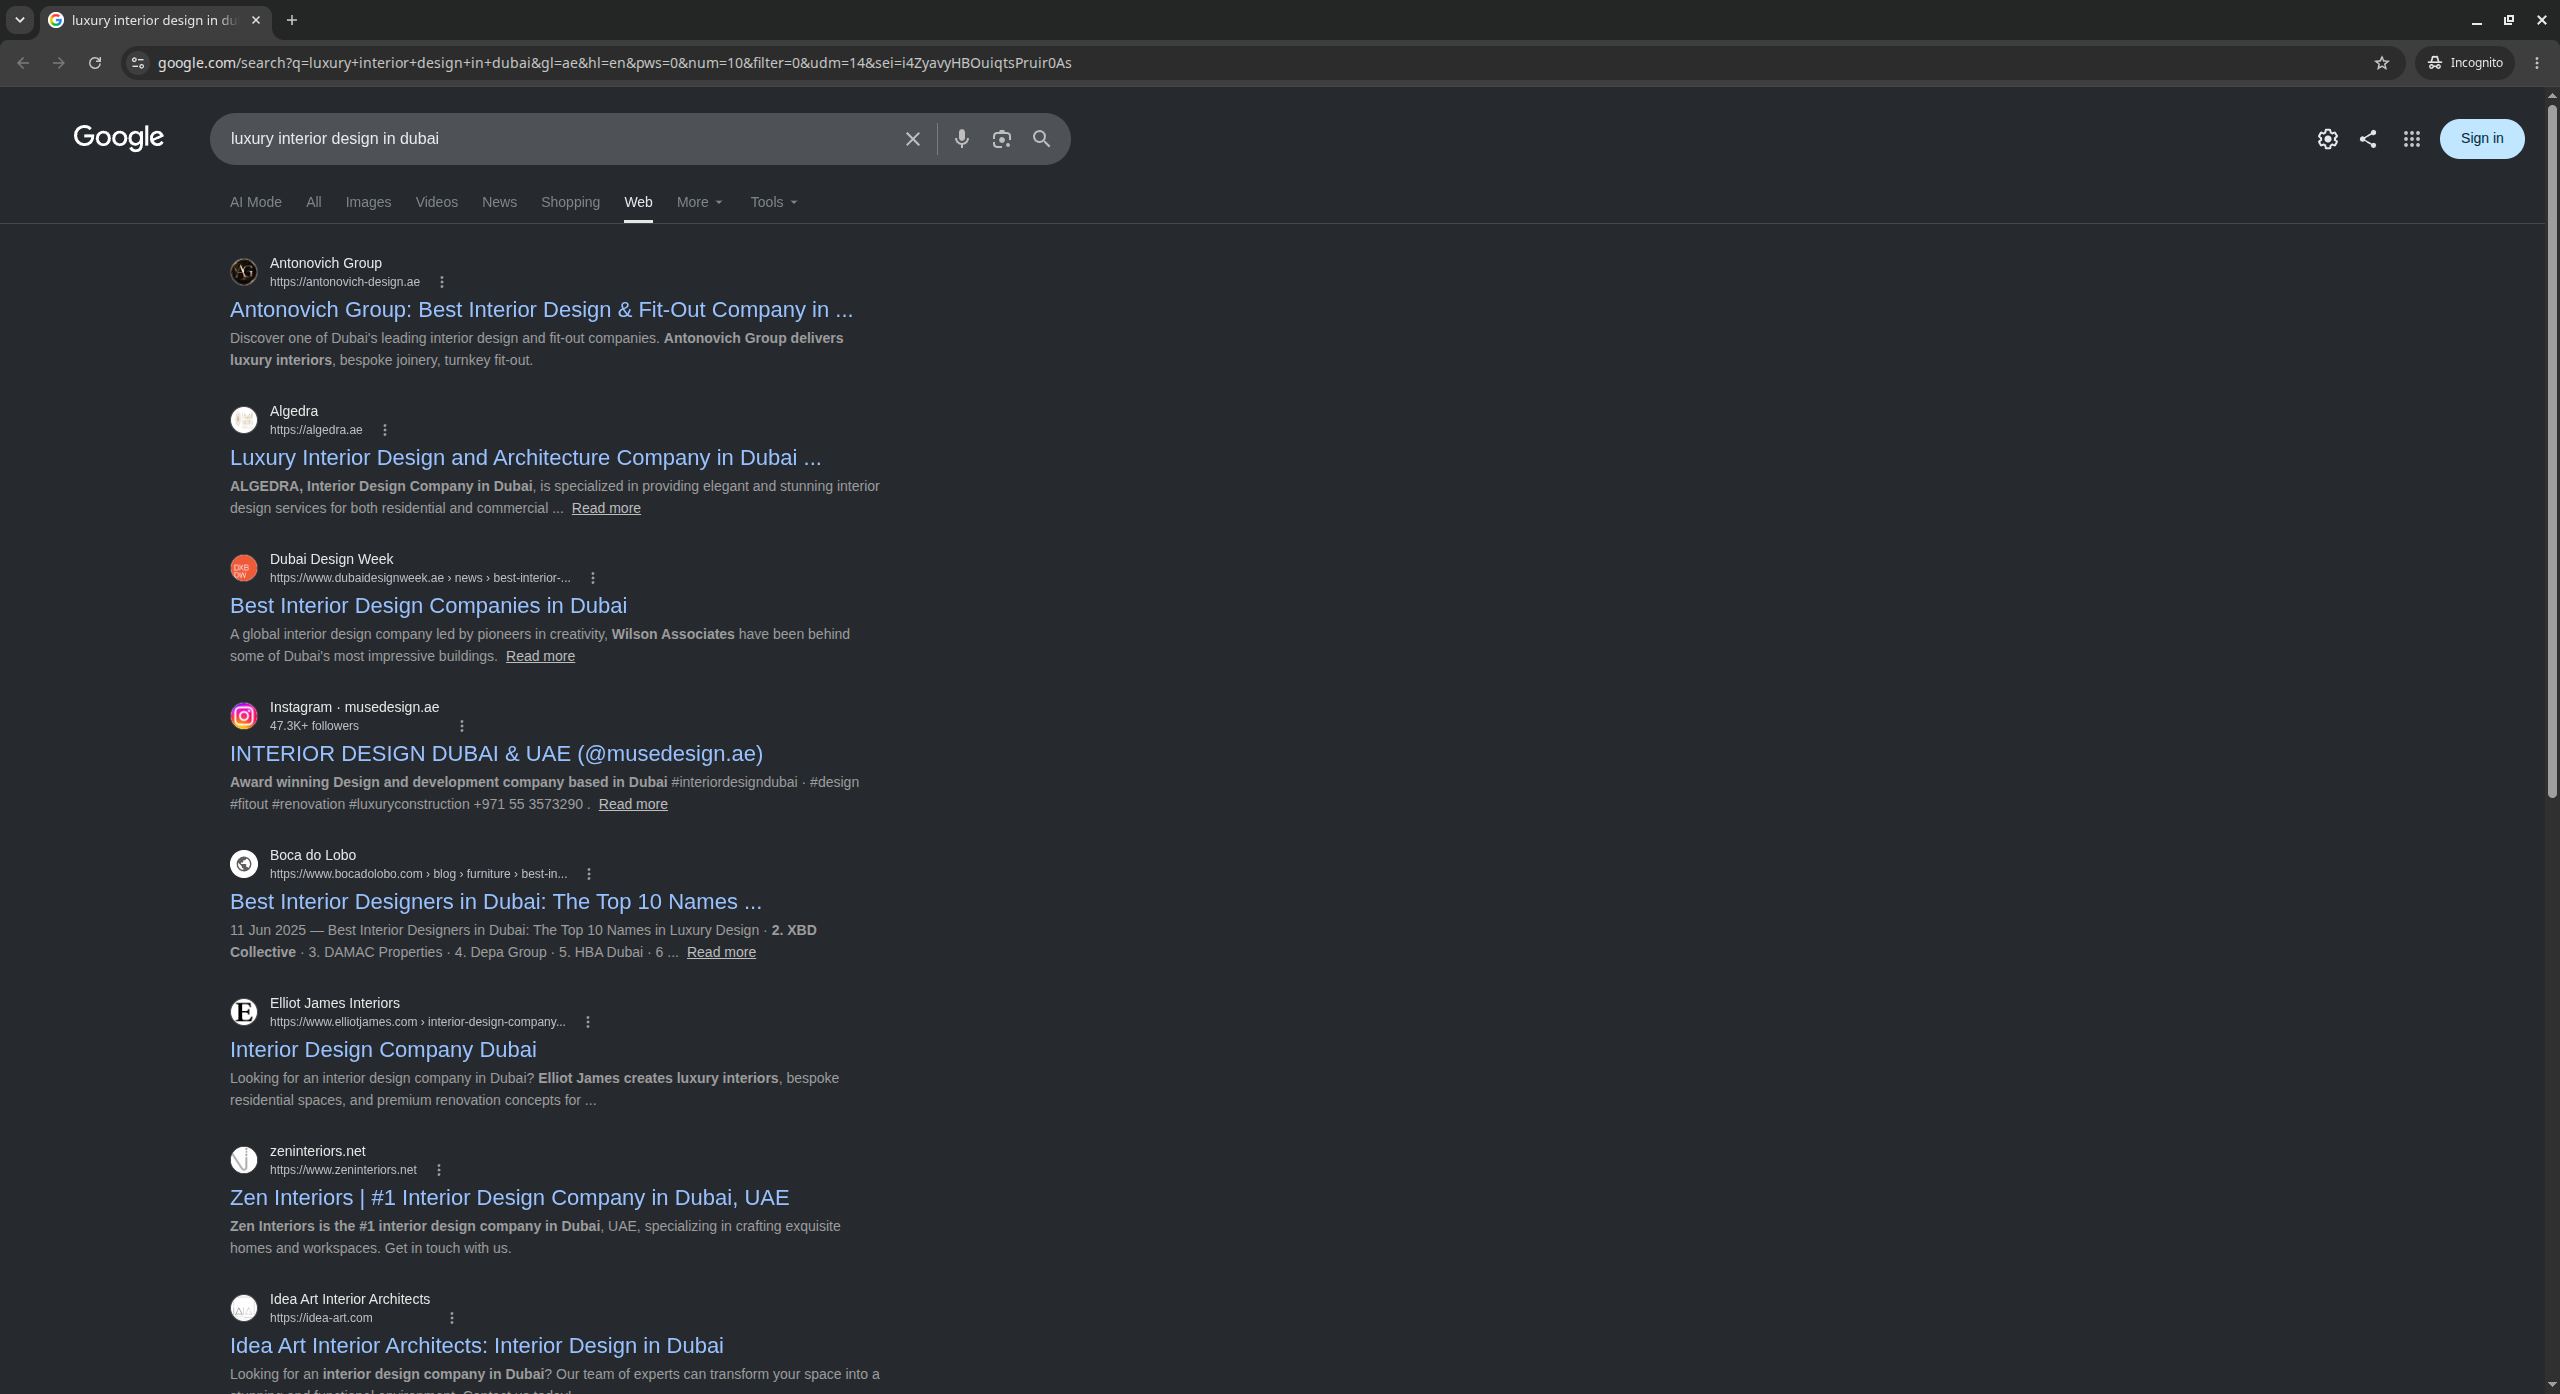Viewport: 2560px width, 1394px height.
Task: Click the 47.3K+ followers text
Action: [x=314, y=726]
